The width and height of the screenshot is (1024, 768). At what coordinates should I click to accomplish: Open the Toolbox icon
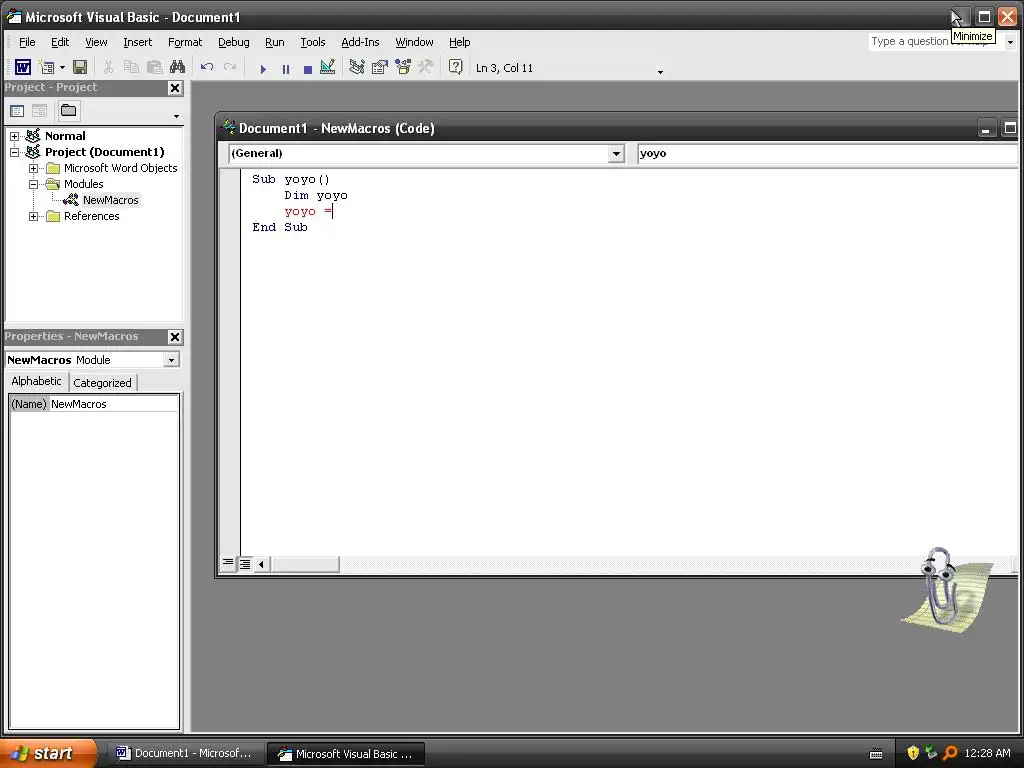pyautogui.click(x=425, y=67)
